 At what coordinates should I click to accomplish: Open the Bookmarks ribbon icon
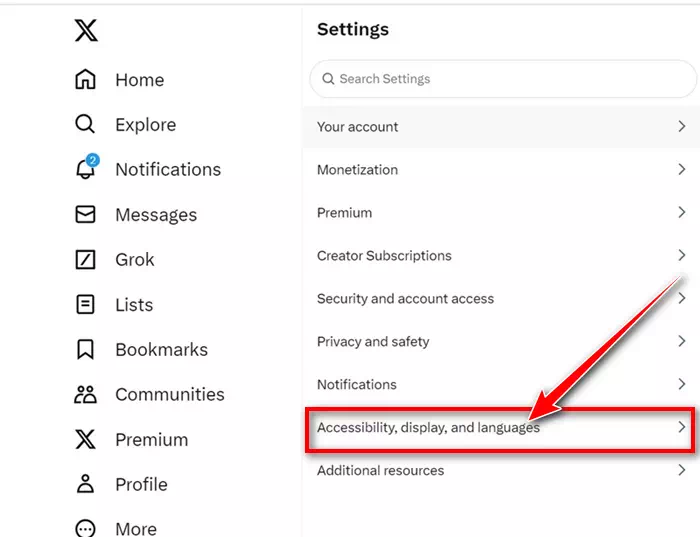coord(85,349)
